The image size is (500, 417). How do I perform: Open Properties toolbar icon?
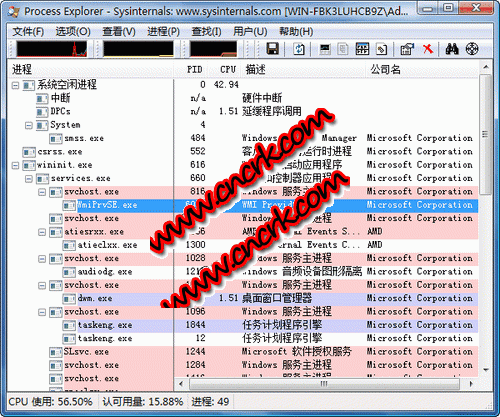click(x=407, y=49)
